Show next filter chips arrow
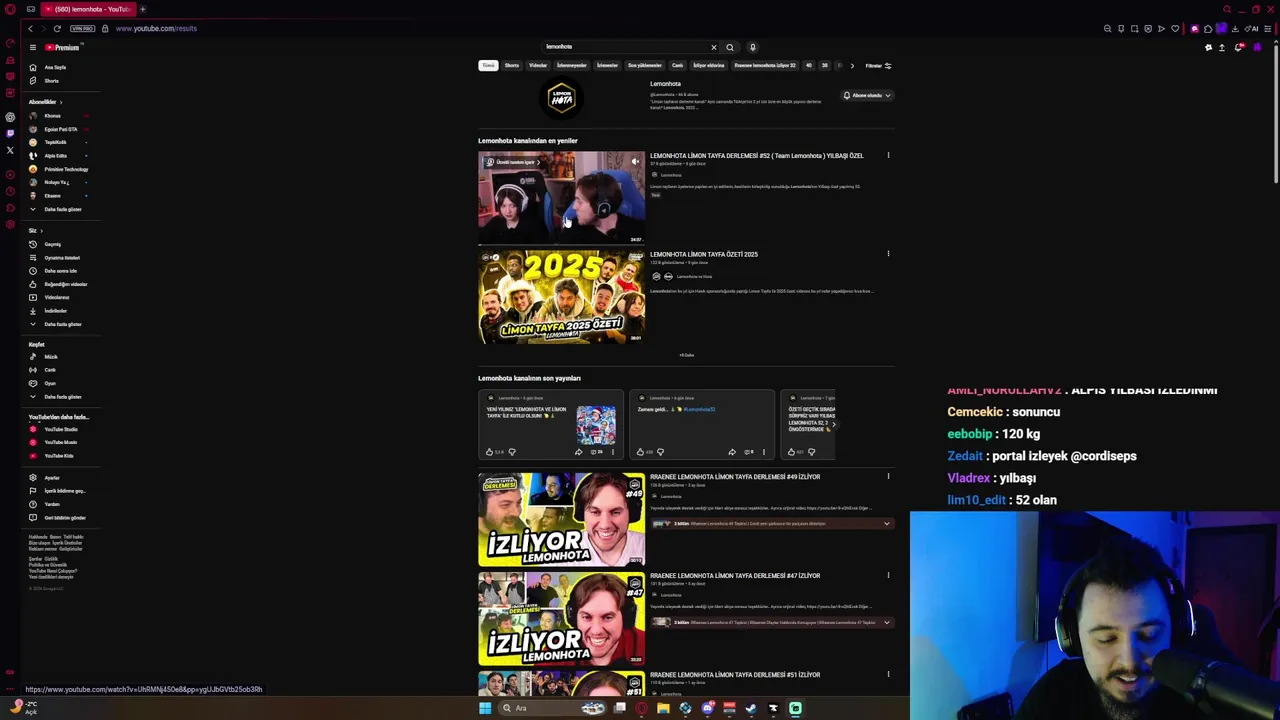Screen dimensions: 1280x720 pos(852,66)
